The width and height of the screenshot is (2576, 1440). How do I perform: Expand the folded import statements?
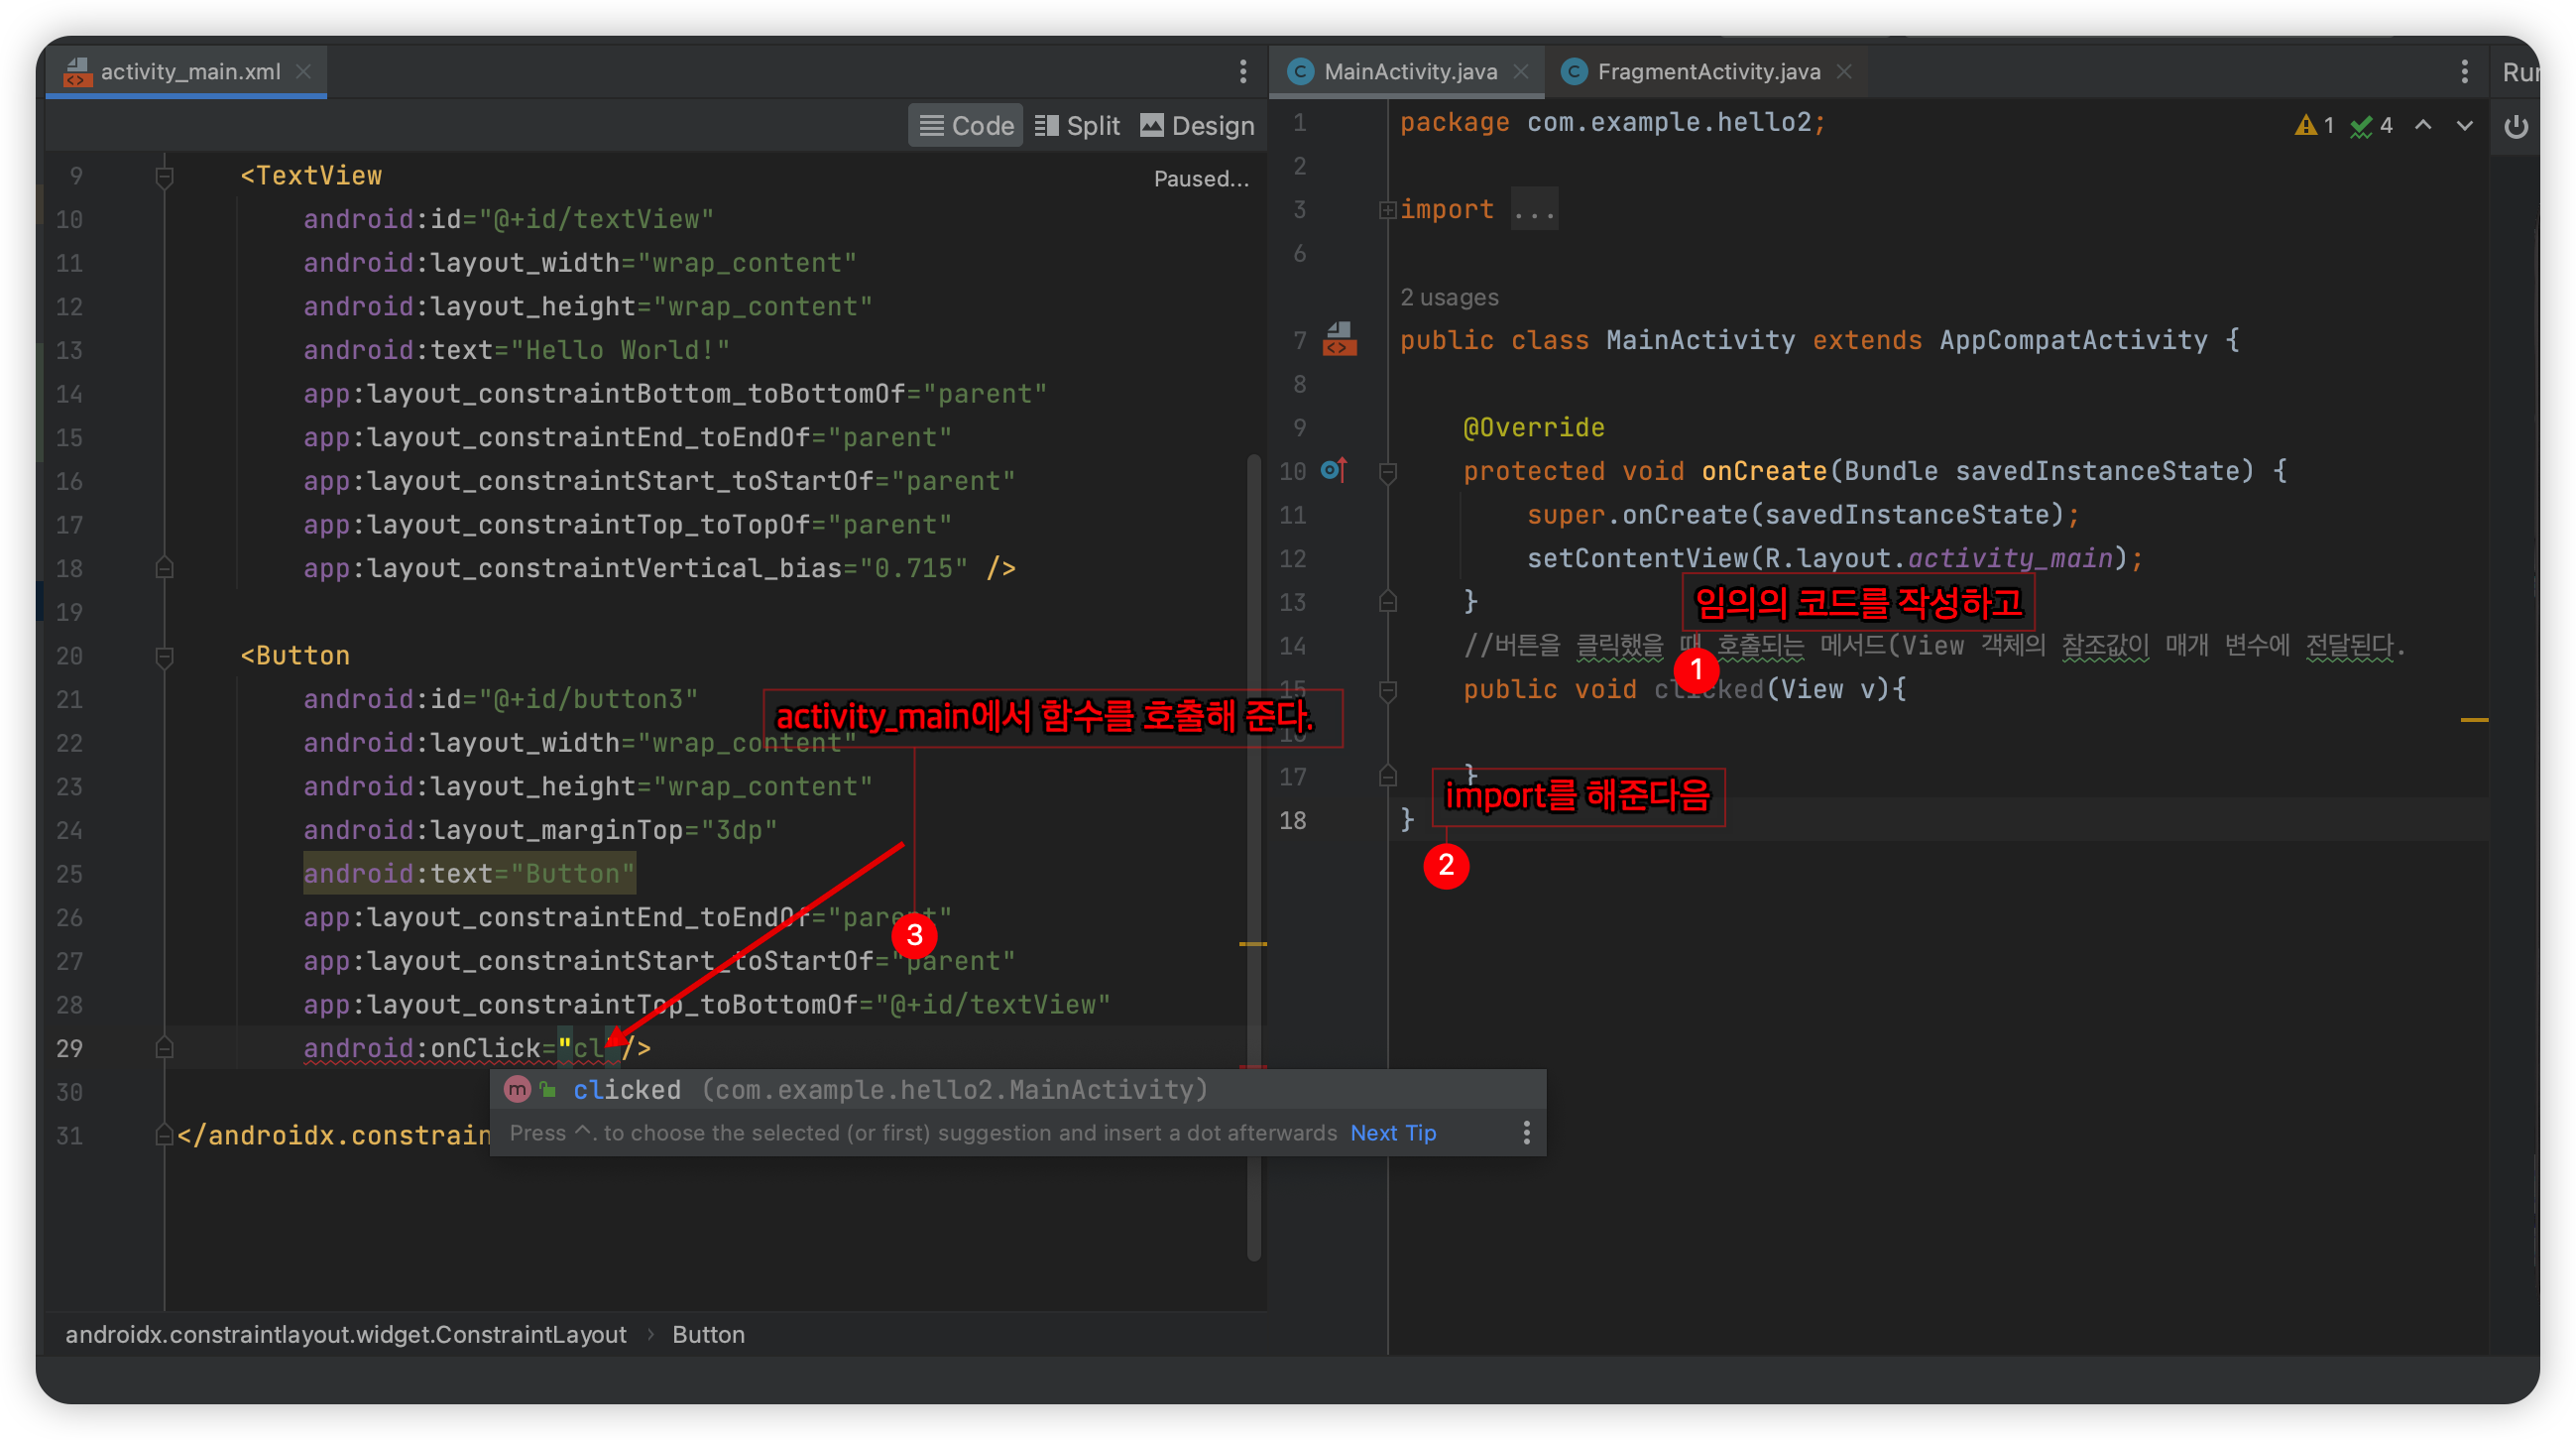(1387, 210)
